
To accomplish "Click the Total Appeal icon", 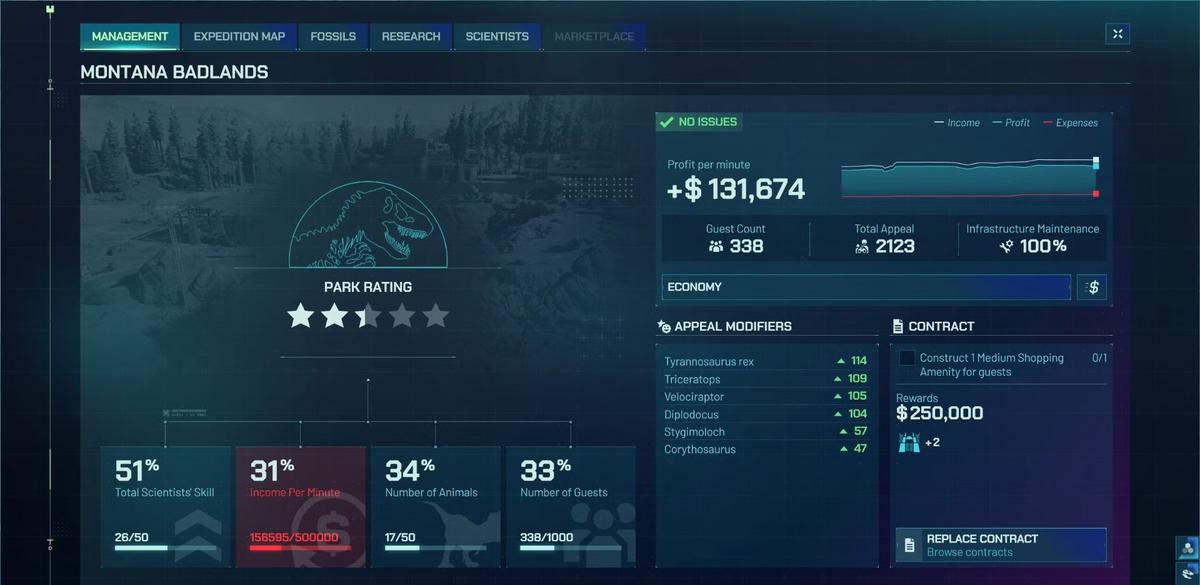I will point(861,246).
